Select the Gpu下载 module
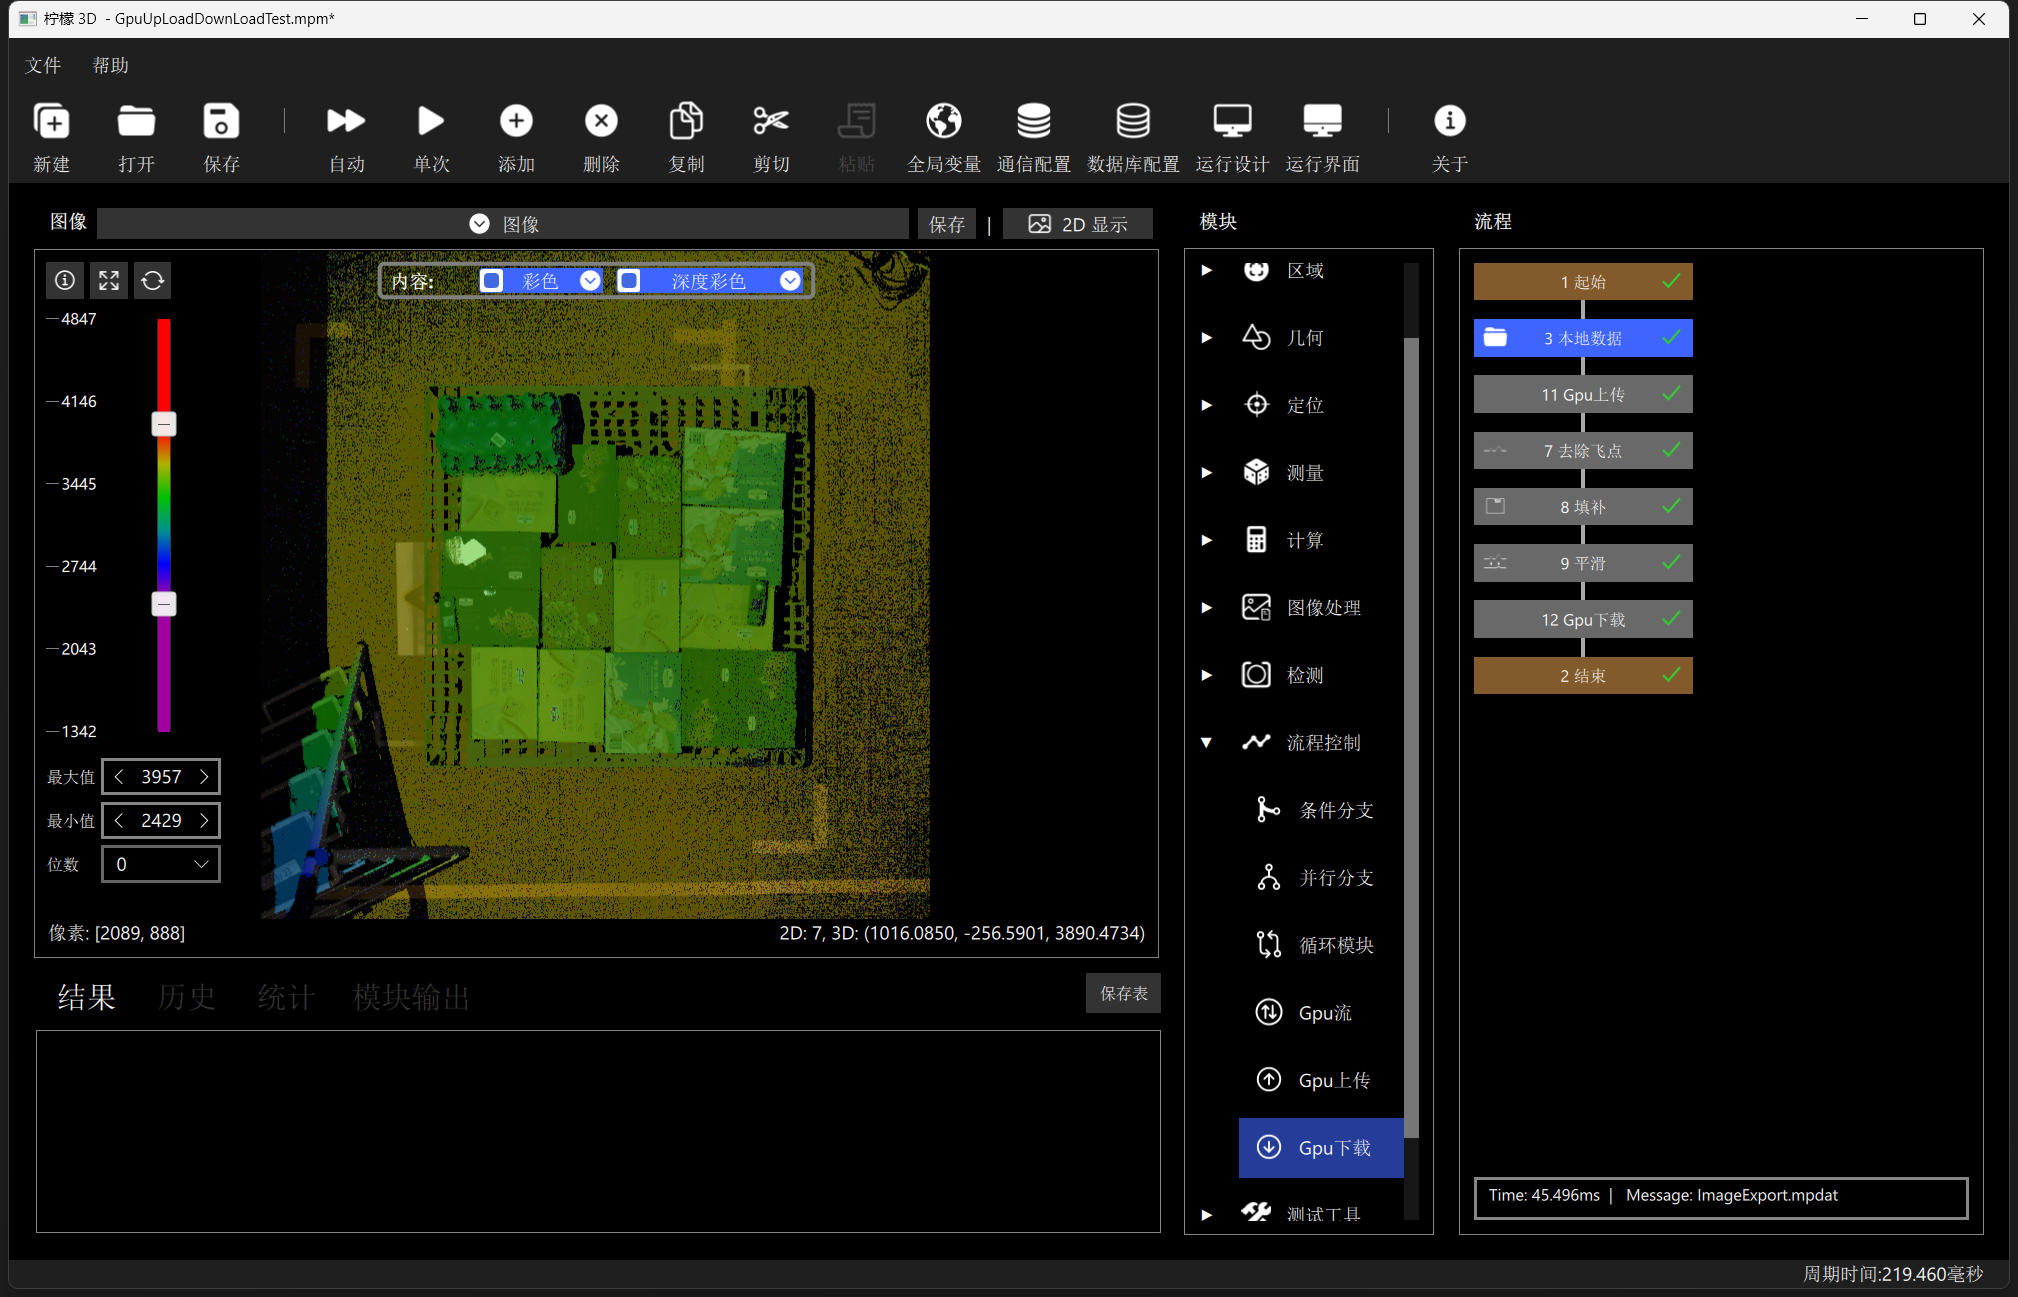The image size is (2018, 1297). (x=1321, y=1148)
